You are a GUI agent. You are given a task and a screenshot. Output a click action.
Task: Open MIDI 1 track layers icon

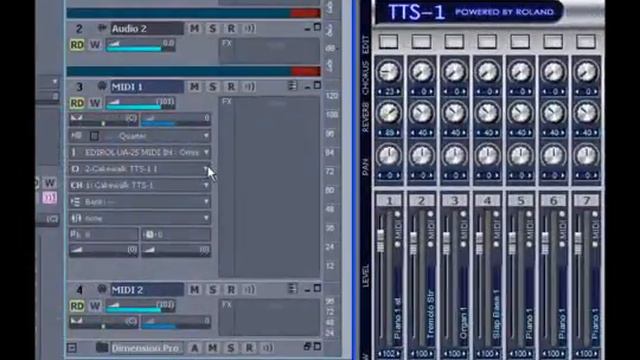coord(292,86)
